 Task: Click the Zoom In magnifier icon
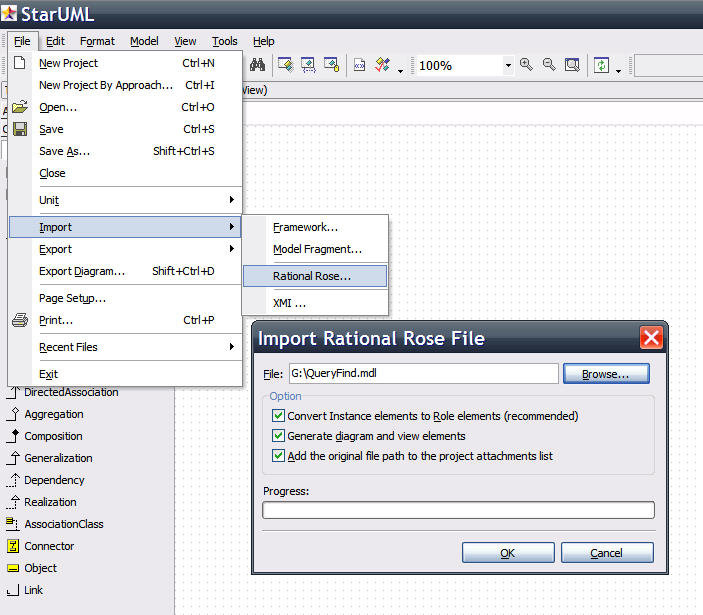[x=529, y=65]
